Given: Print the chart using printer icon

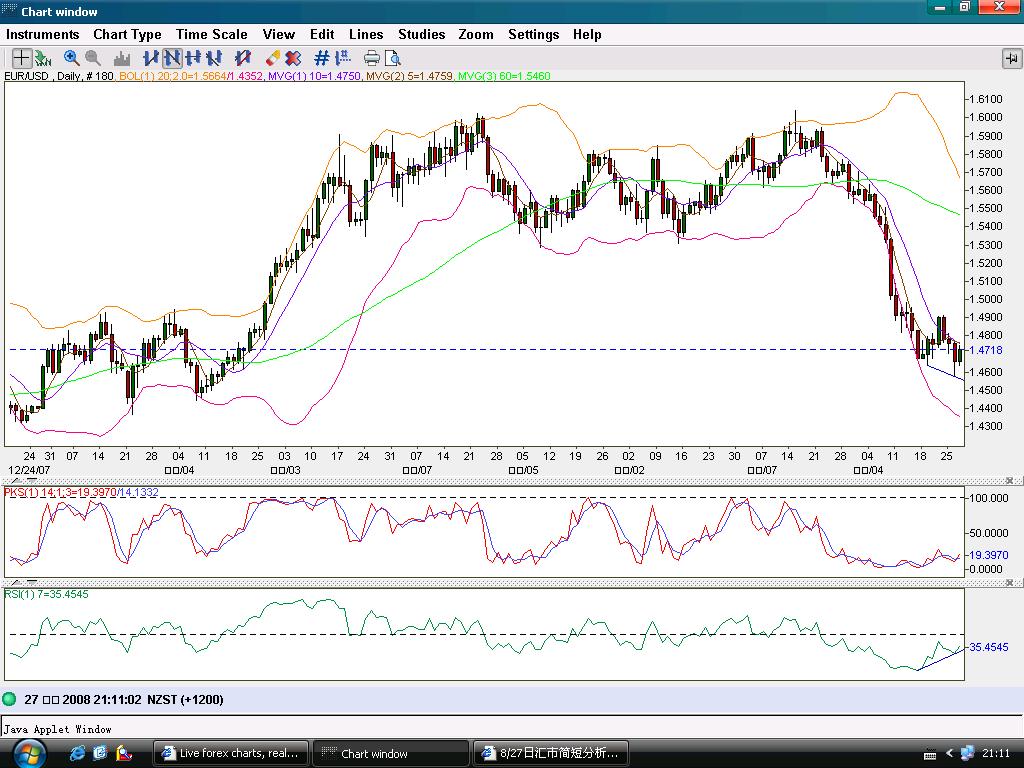Looking at the screenshot, I should [372, 58].
